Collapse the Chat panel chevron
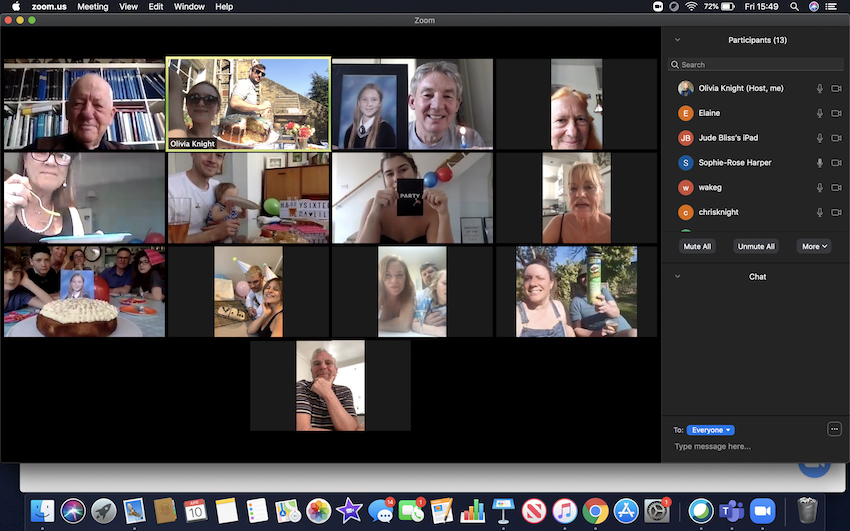 (x=677, y=276)
